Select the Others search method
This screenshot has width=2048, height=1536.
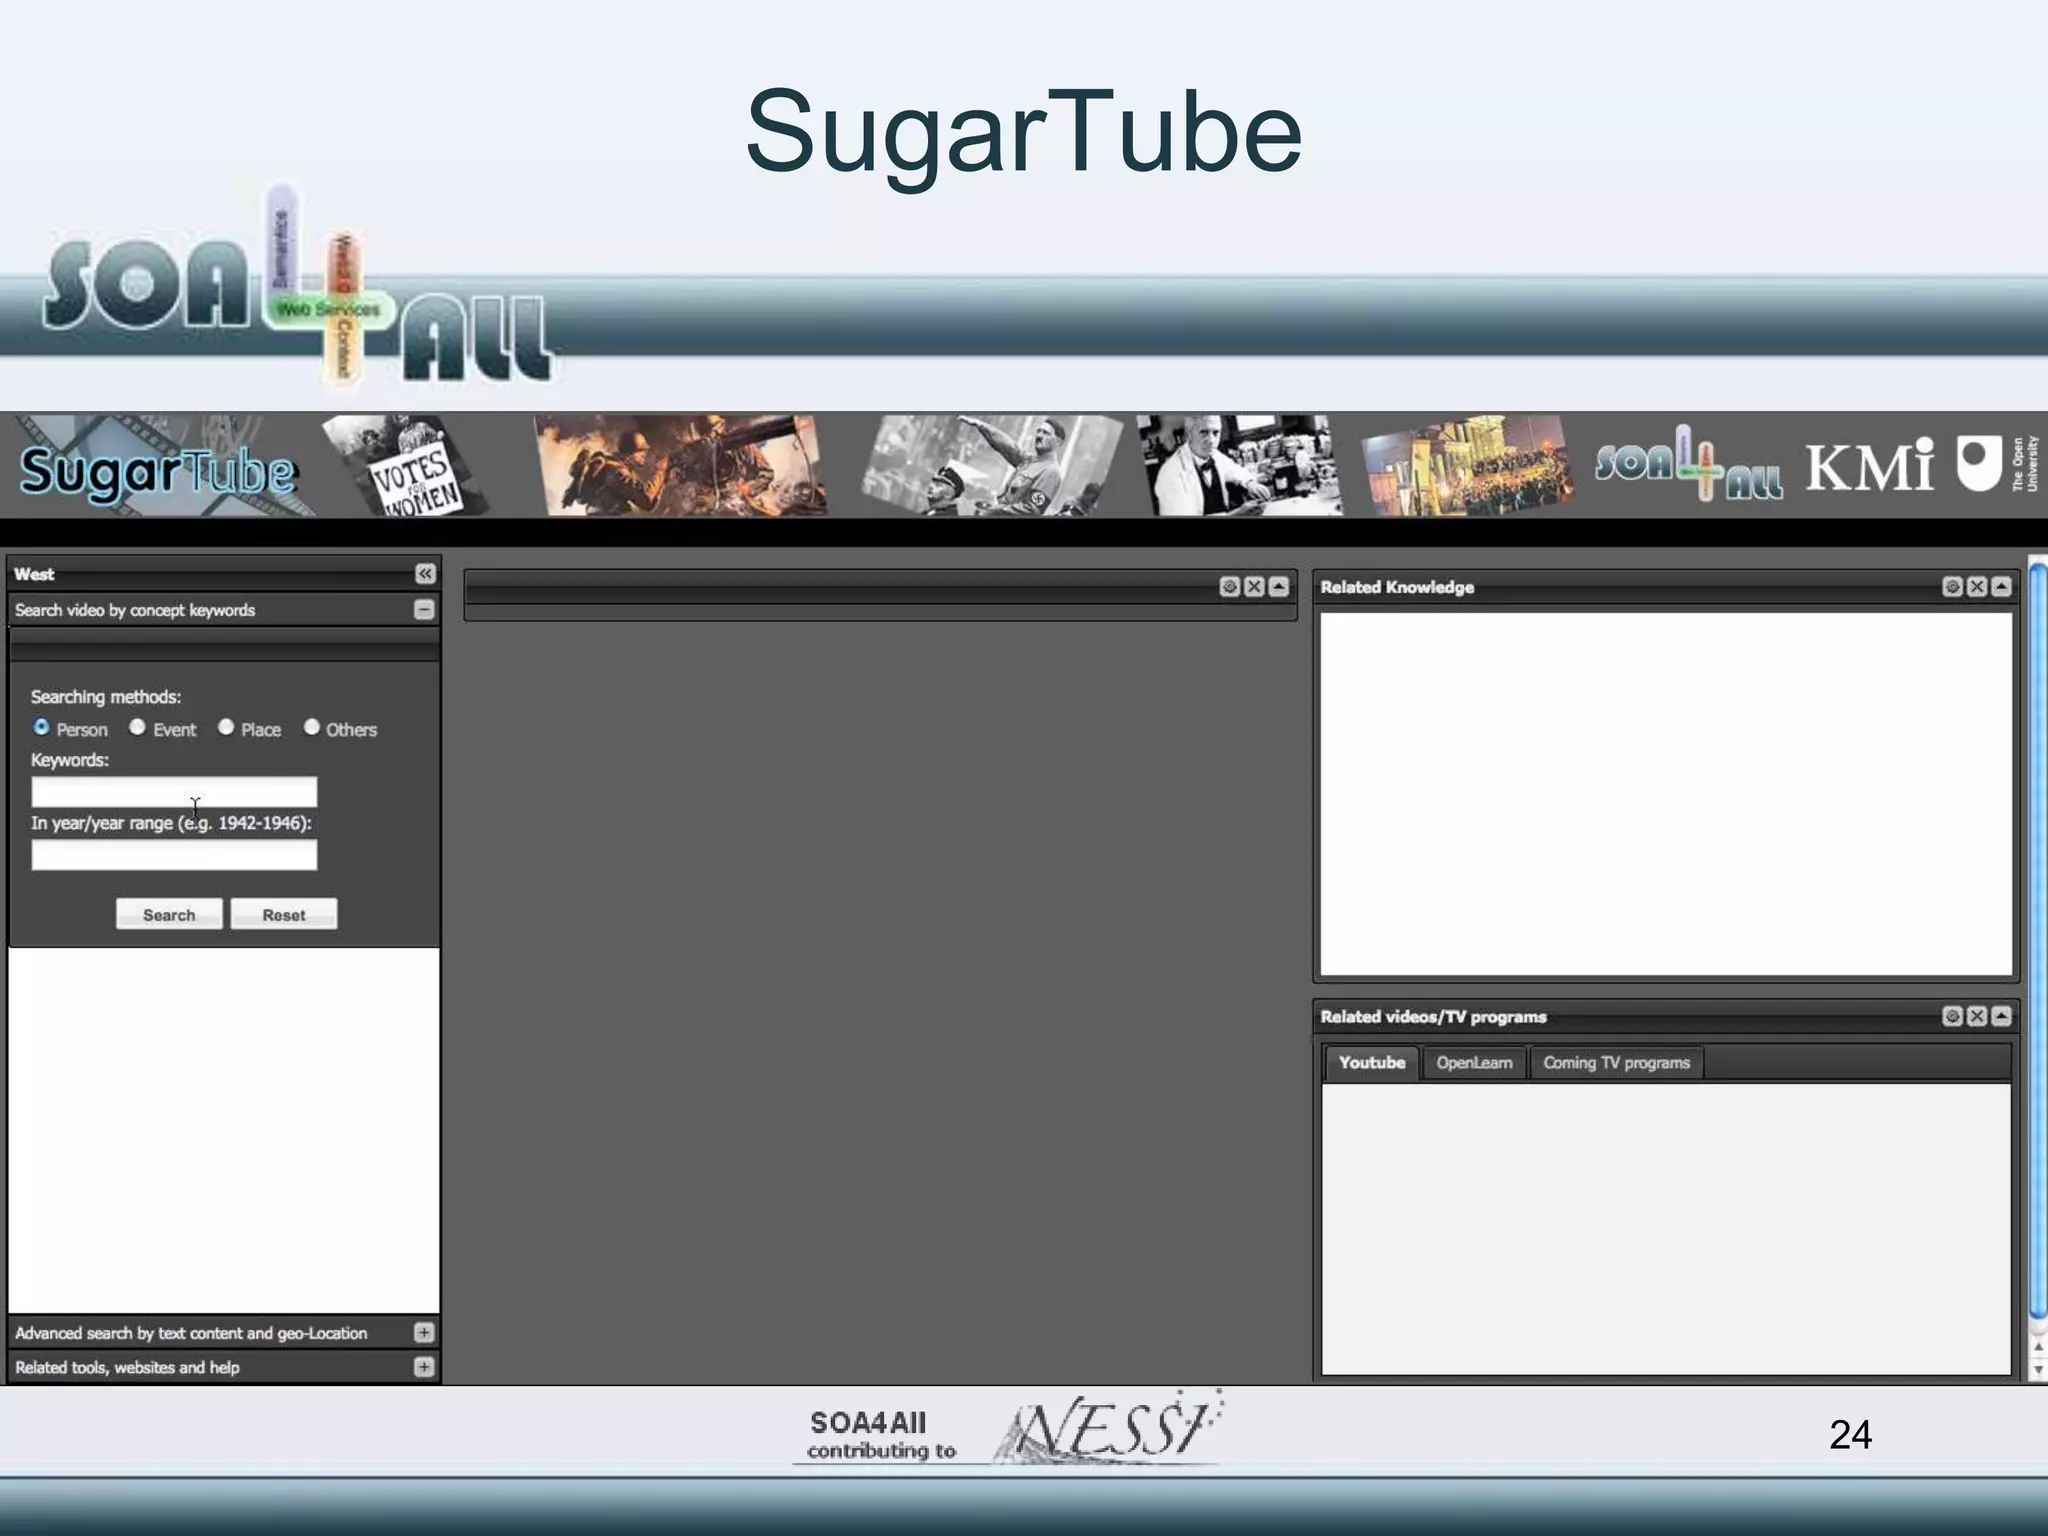pyautogui.click(x=312, y=727)
